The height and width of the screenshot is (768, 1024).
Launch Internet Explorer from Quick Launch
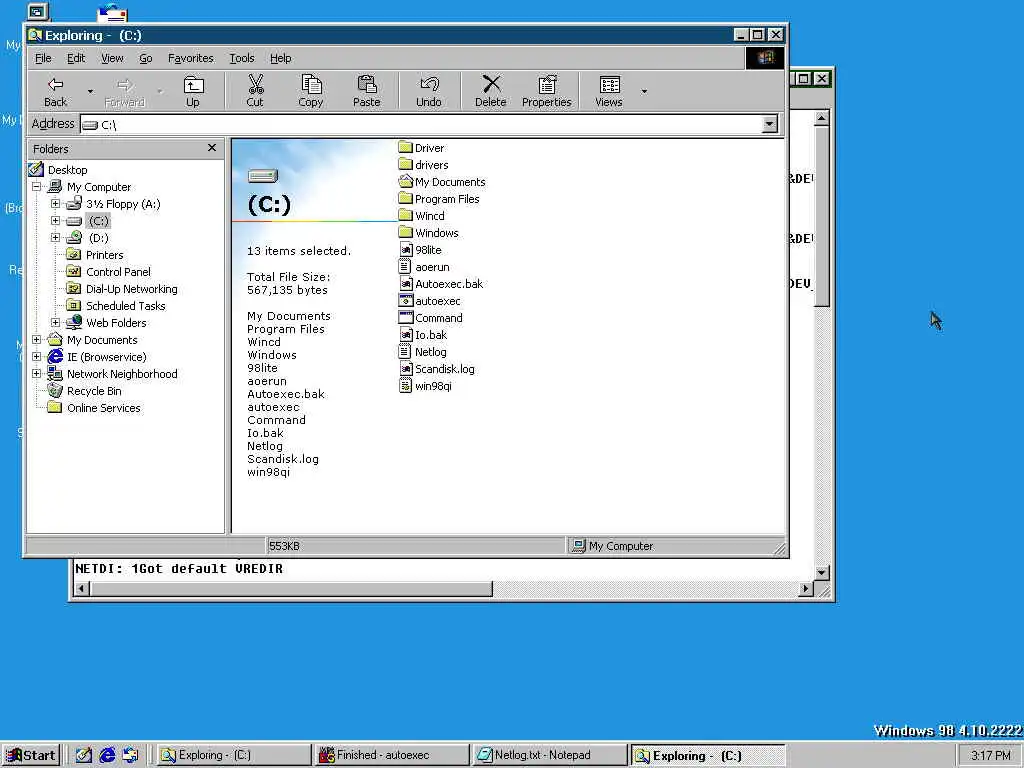(x=107, y=755)
